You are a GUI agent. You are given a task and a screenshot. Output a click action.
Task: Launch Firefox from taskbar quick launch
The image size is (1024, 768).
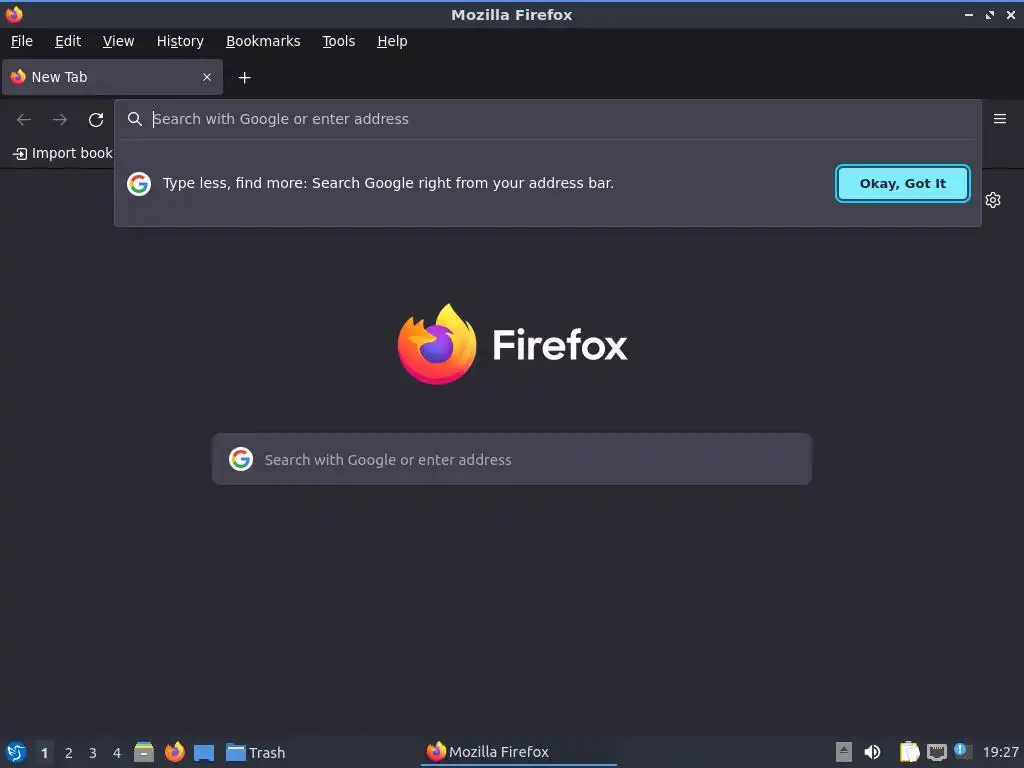click(174, 752)
